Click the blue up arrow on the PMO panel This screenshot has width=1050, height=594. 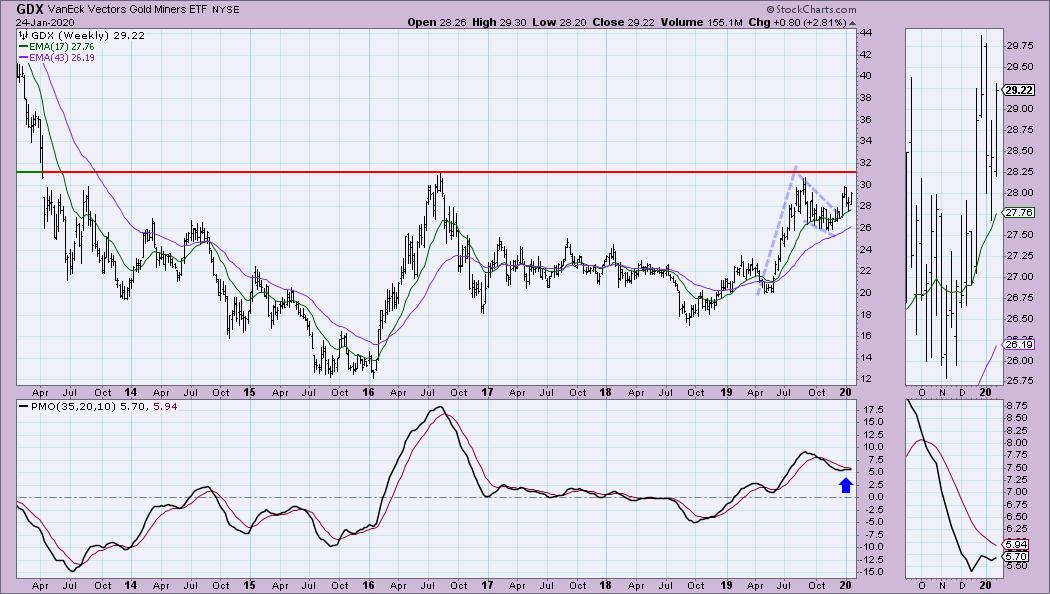(x=845, y=485)
